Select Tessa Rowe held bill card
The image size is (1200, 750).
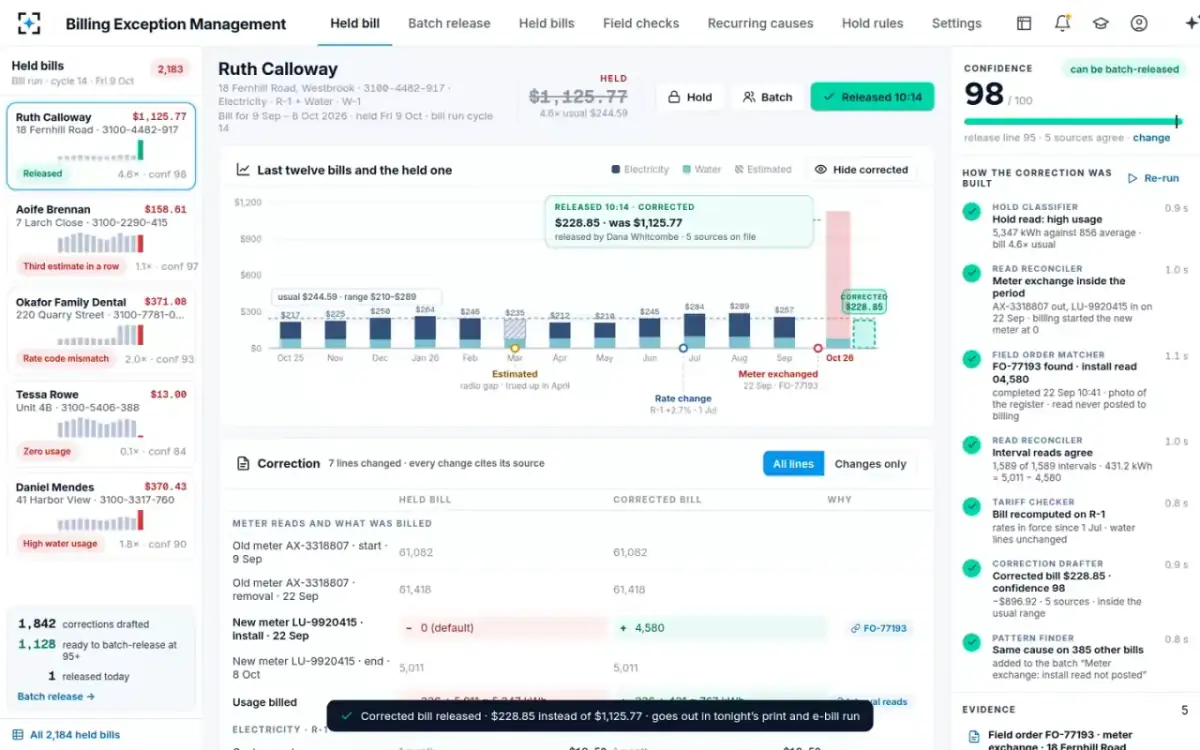(101, 425)
